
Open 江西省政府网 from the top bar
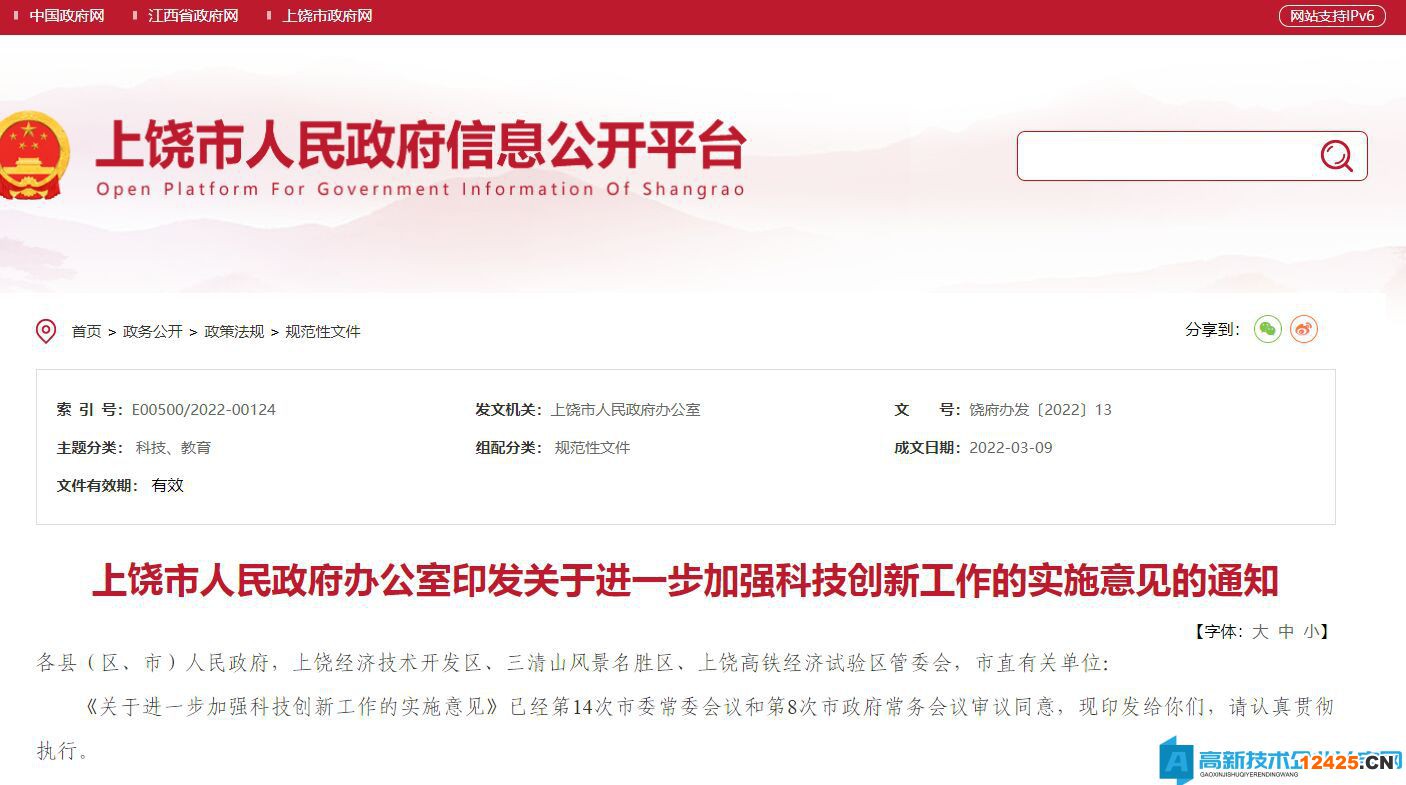[x=191, y=15]
